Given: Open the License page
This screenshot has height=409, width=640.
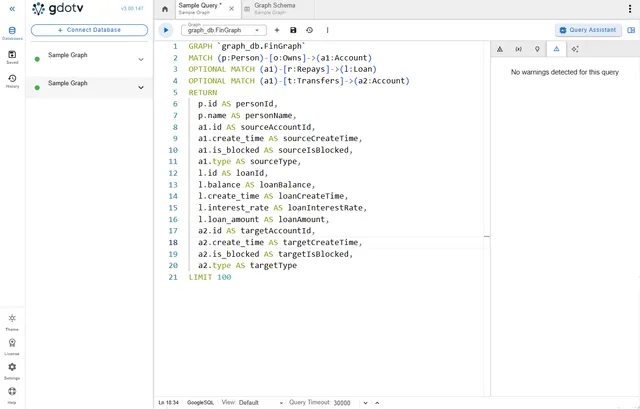Looking at the screenshot, I should tap(12, 347).
